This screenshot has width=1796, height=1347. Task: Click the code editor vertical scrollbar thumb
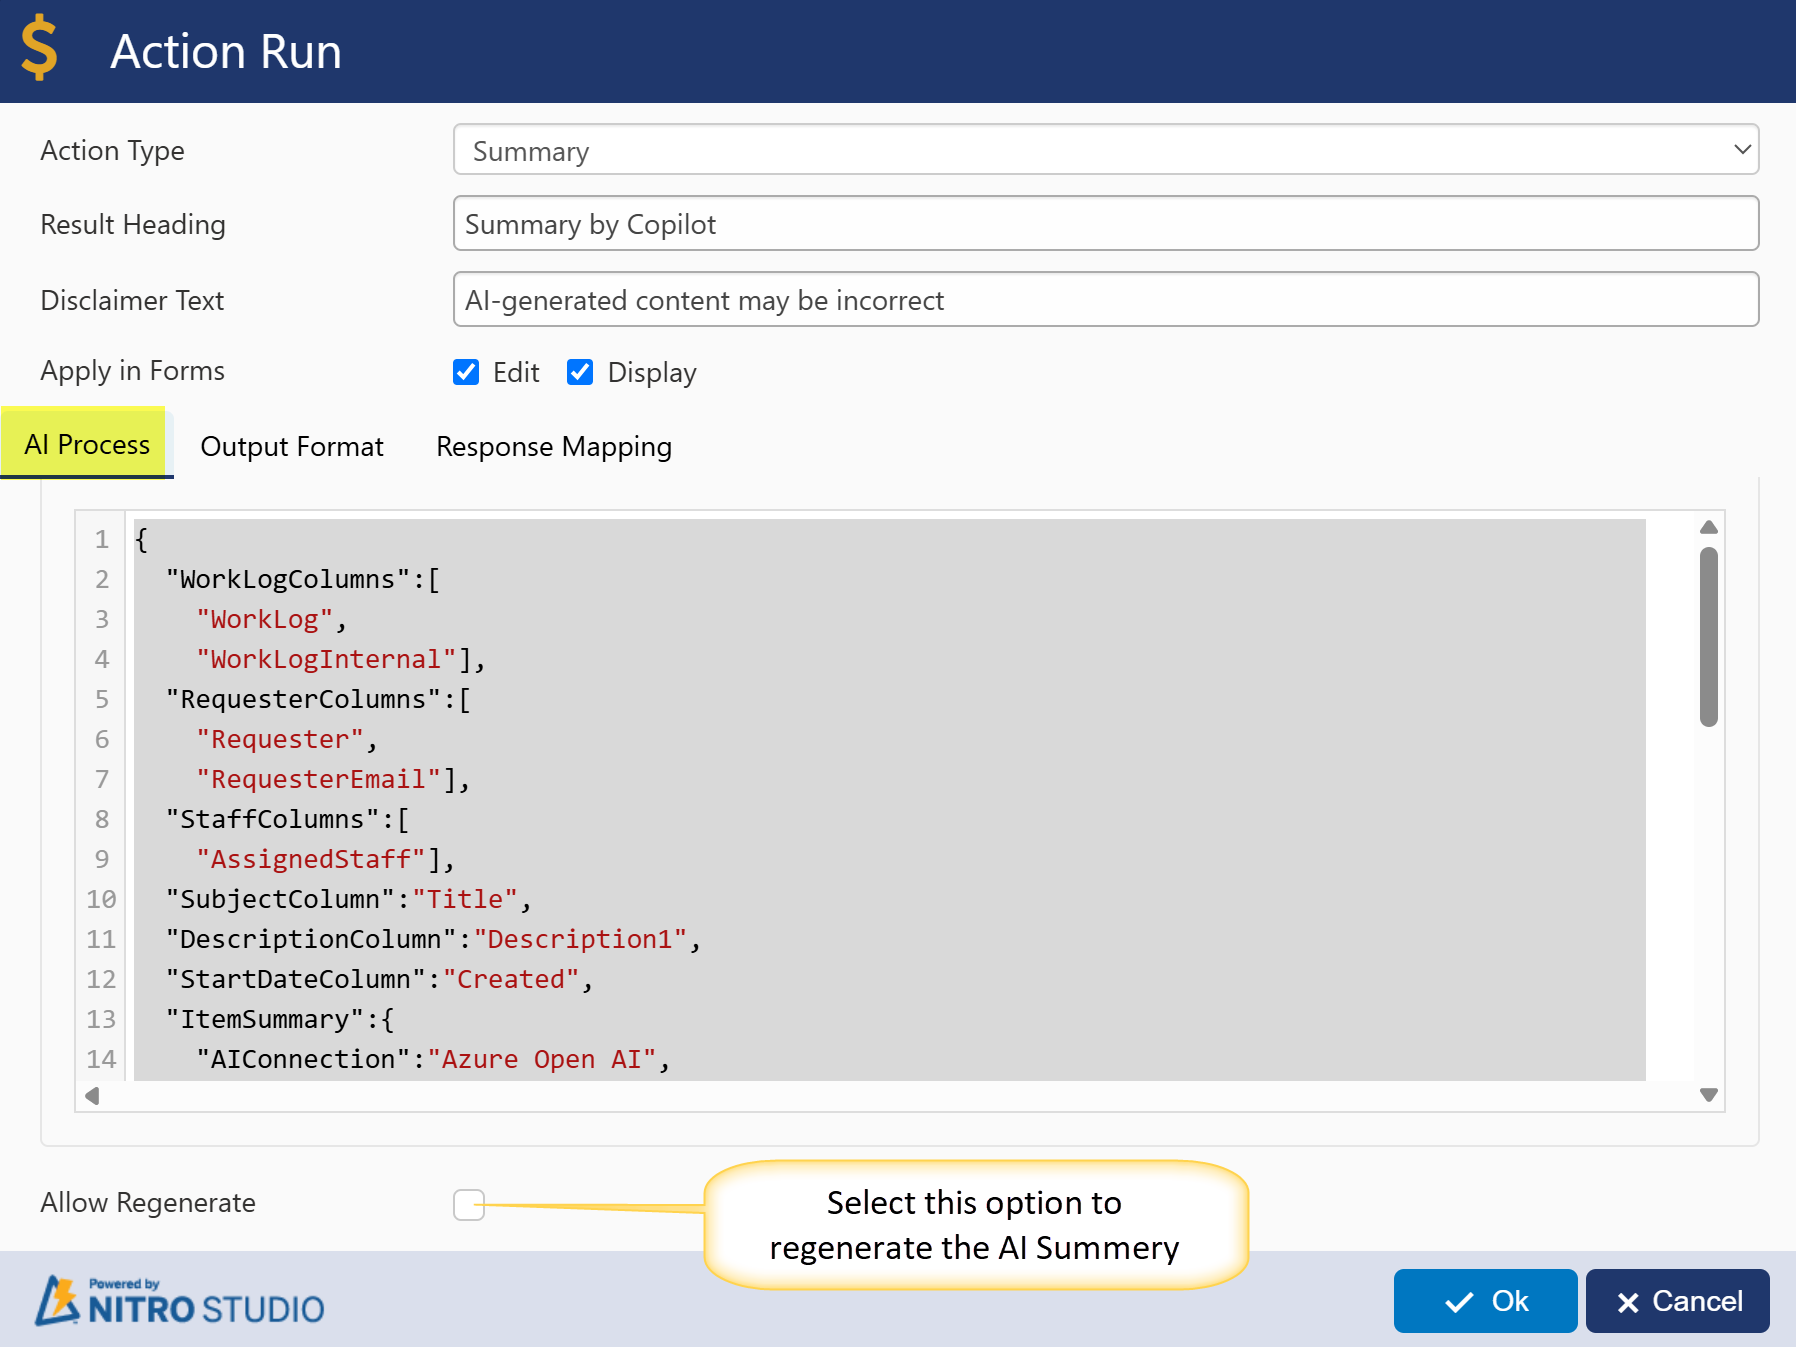click(1708, 636)
